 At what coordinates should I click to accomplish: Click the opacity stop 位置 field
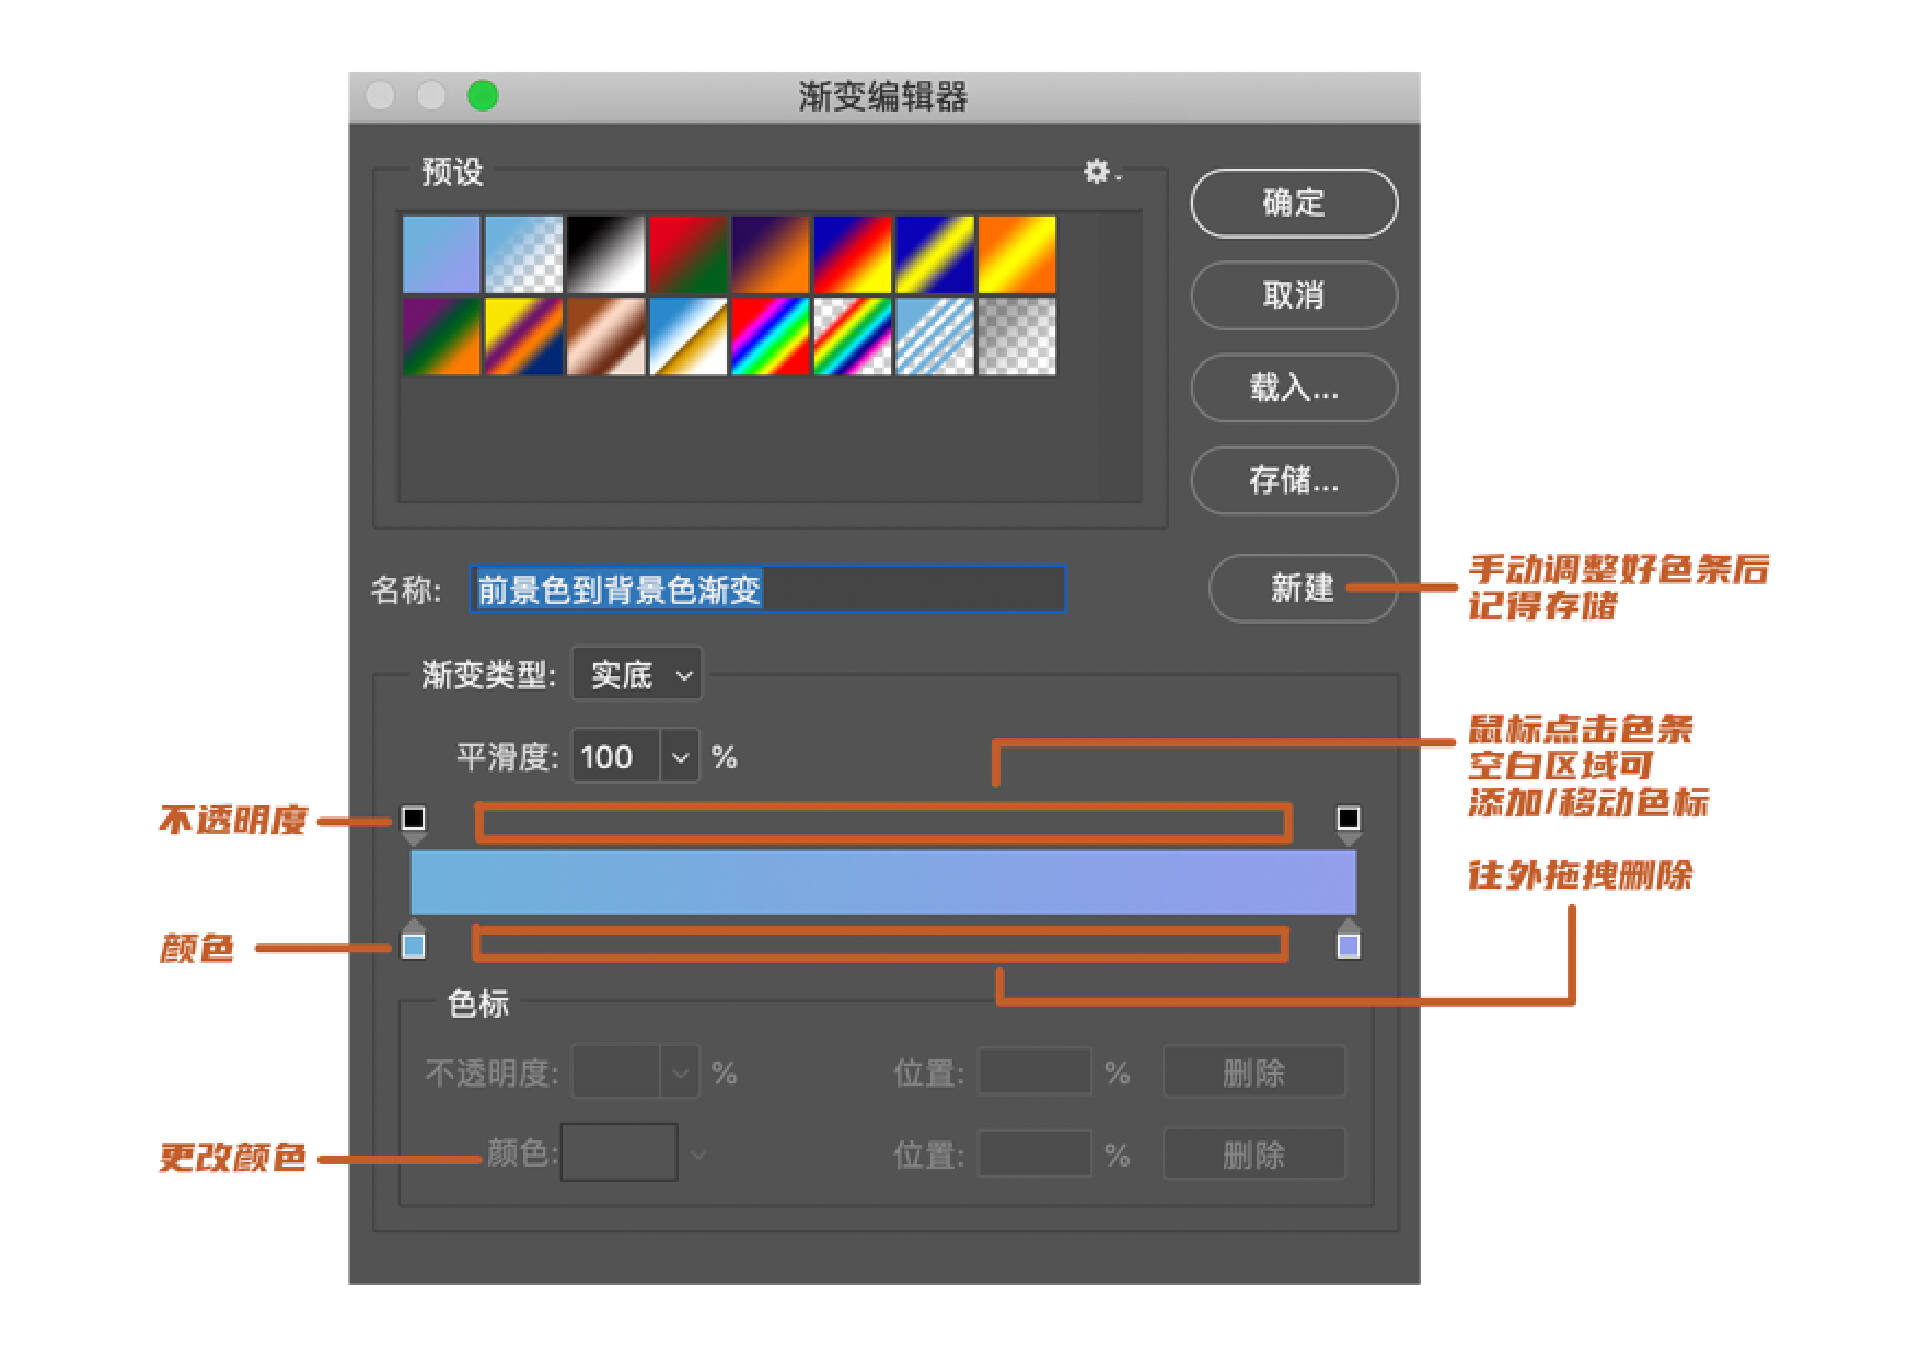click(1034, 1073)
